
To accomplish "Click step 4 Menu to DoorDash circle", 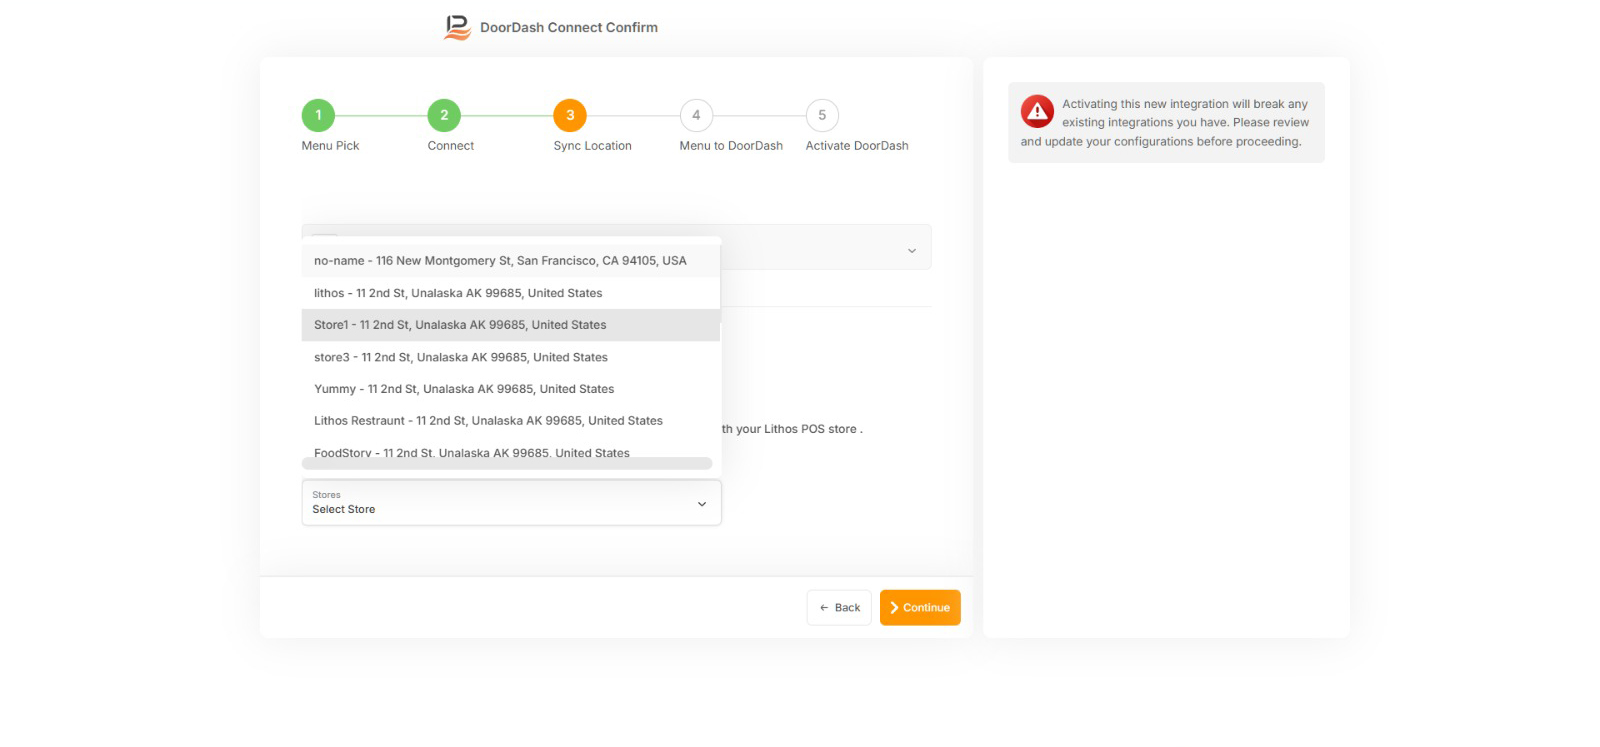I will pos(696,115).
